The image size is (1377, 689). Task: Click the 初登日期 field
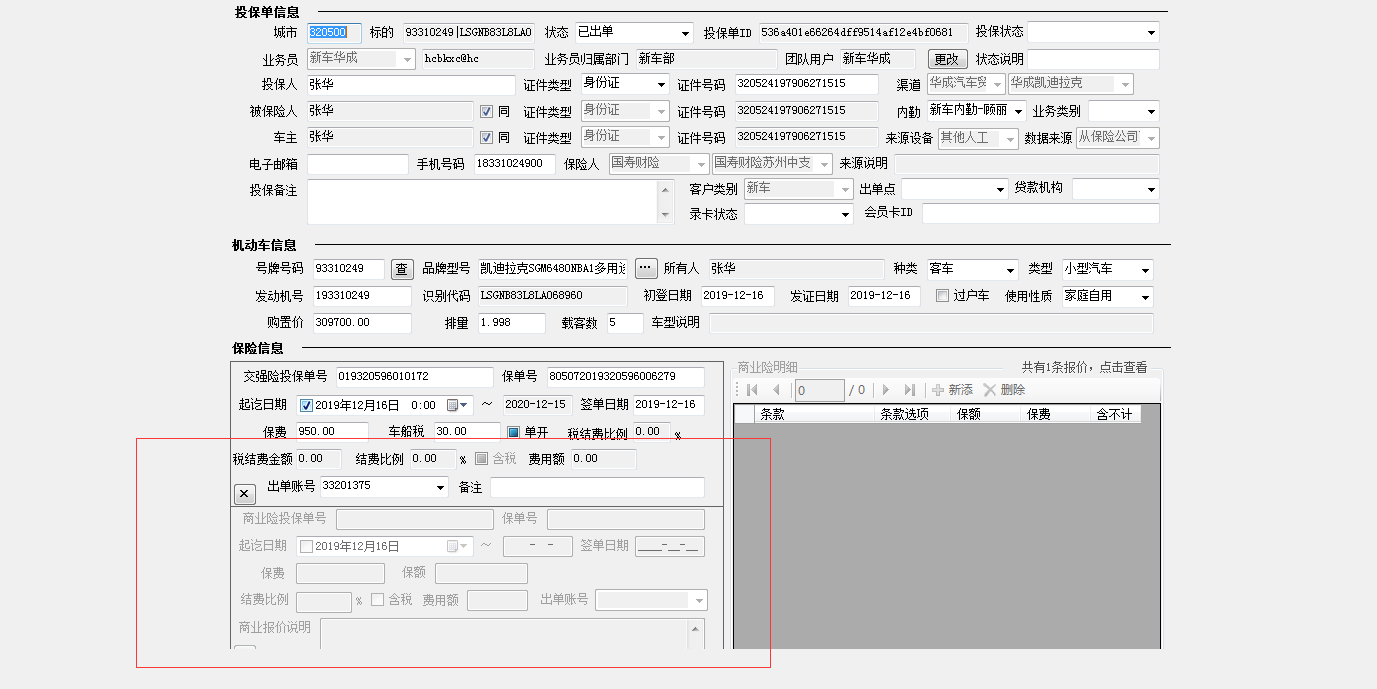pyautogui.click(x=737, y=296)
